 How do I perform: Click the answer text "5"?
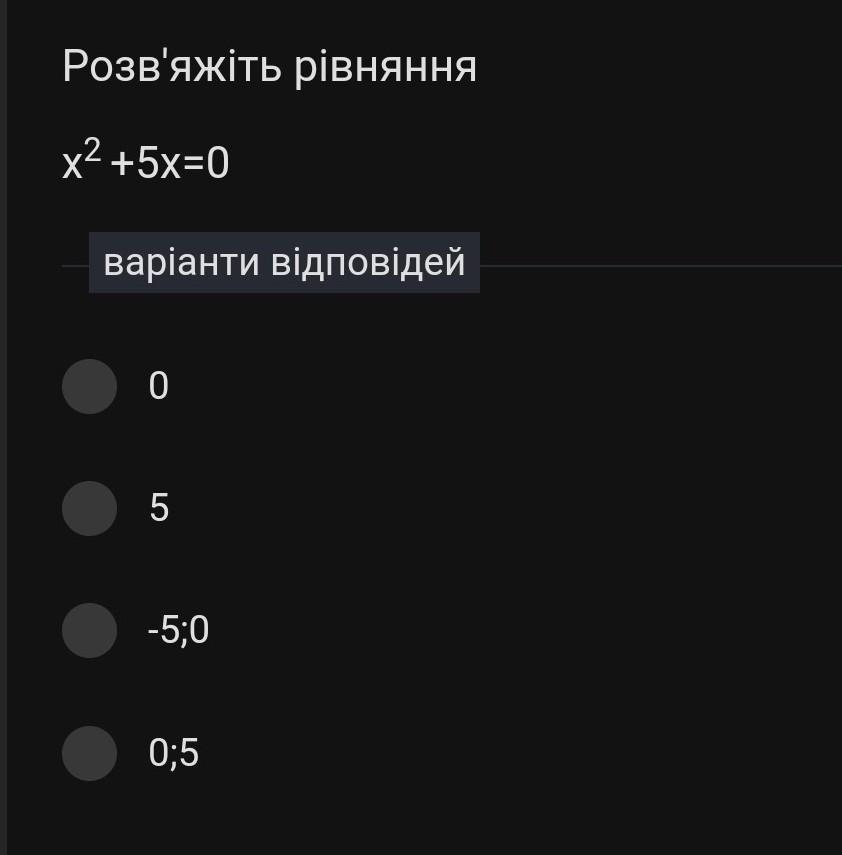(x=159, y=508)
